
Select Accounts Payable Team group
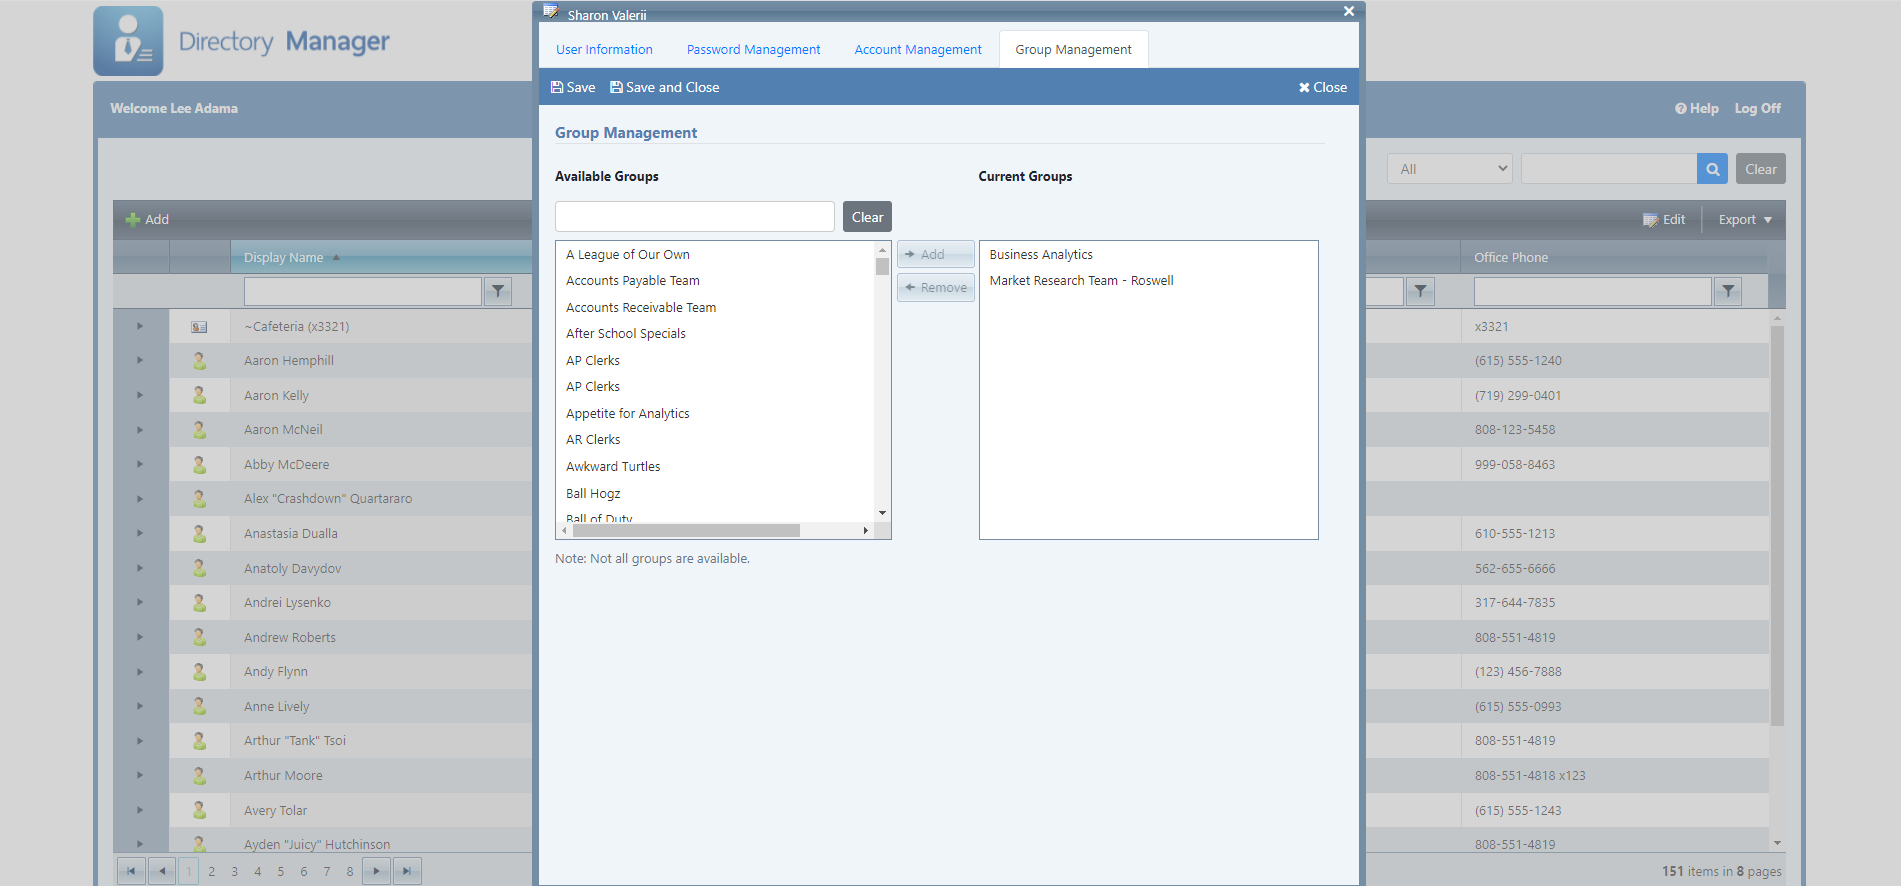pos(633,281)
